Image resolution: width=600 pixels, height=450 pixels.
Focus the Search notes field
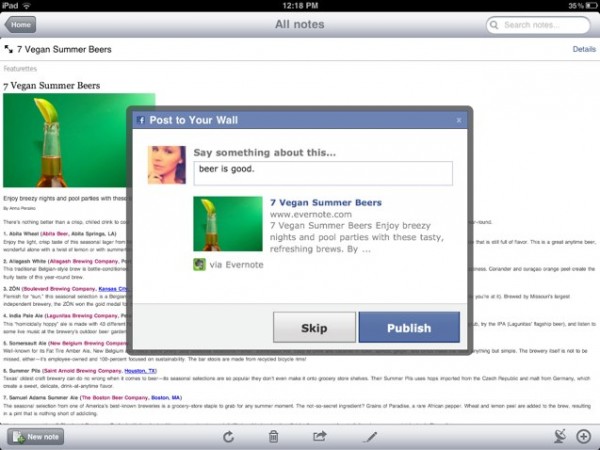click(x=538, y=25)
